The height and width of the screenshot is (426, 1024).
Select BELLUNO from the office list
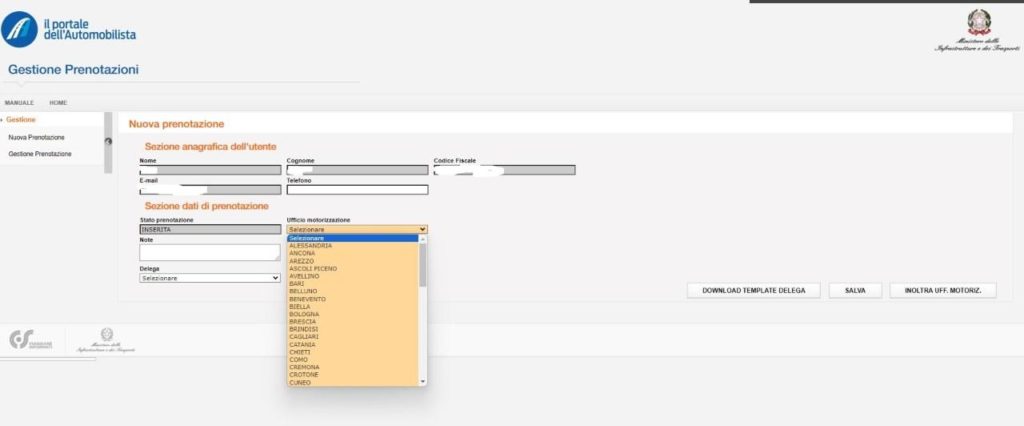[353, 291]
